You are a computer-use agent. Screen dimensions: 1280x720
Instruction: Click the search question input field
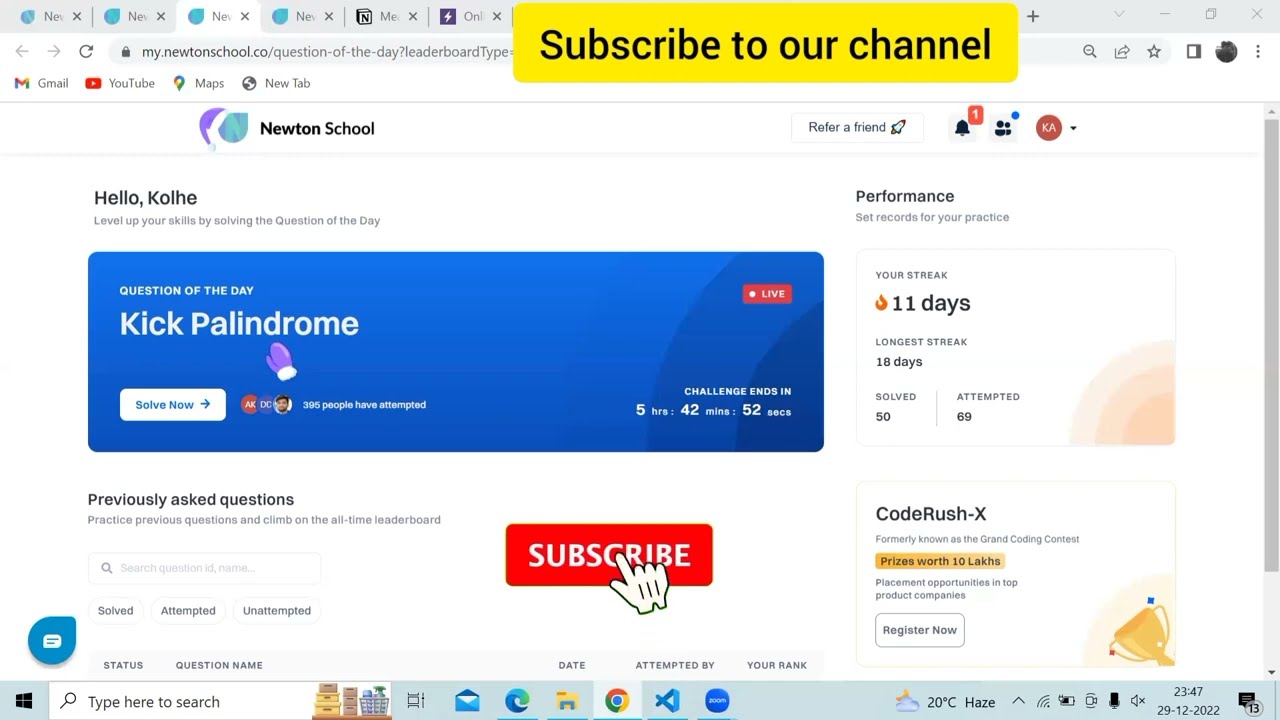click(204, 568)
